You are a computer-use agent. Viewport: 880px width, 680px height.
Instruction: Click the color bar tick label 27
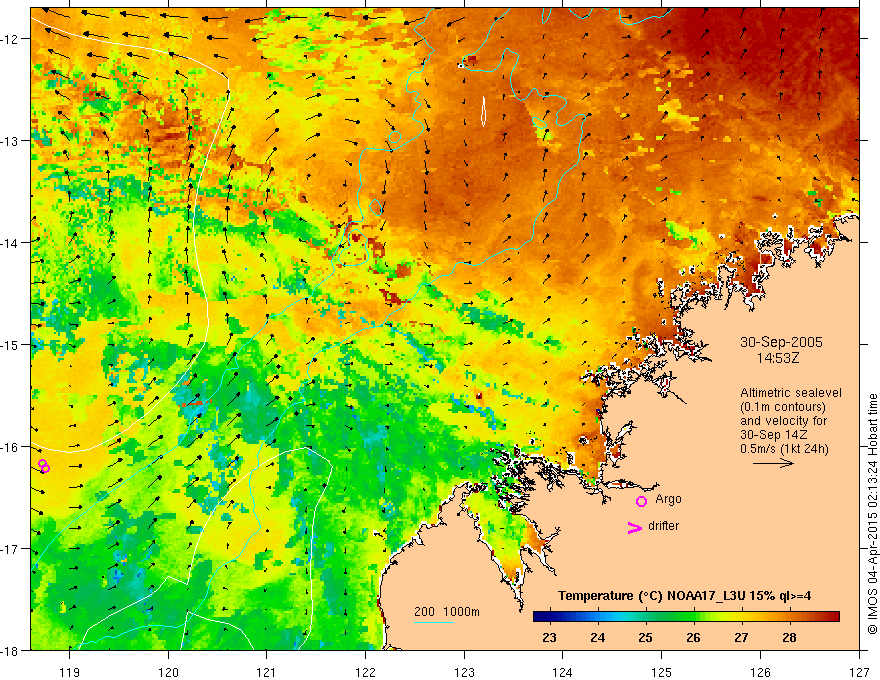[x=741, y=637]
